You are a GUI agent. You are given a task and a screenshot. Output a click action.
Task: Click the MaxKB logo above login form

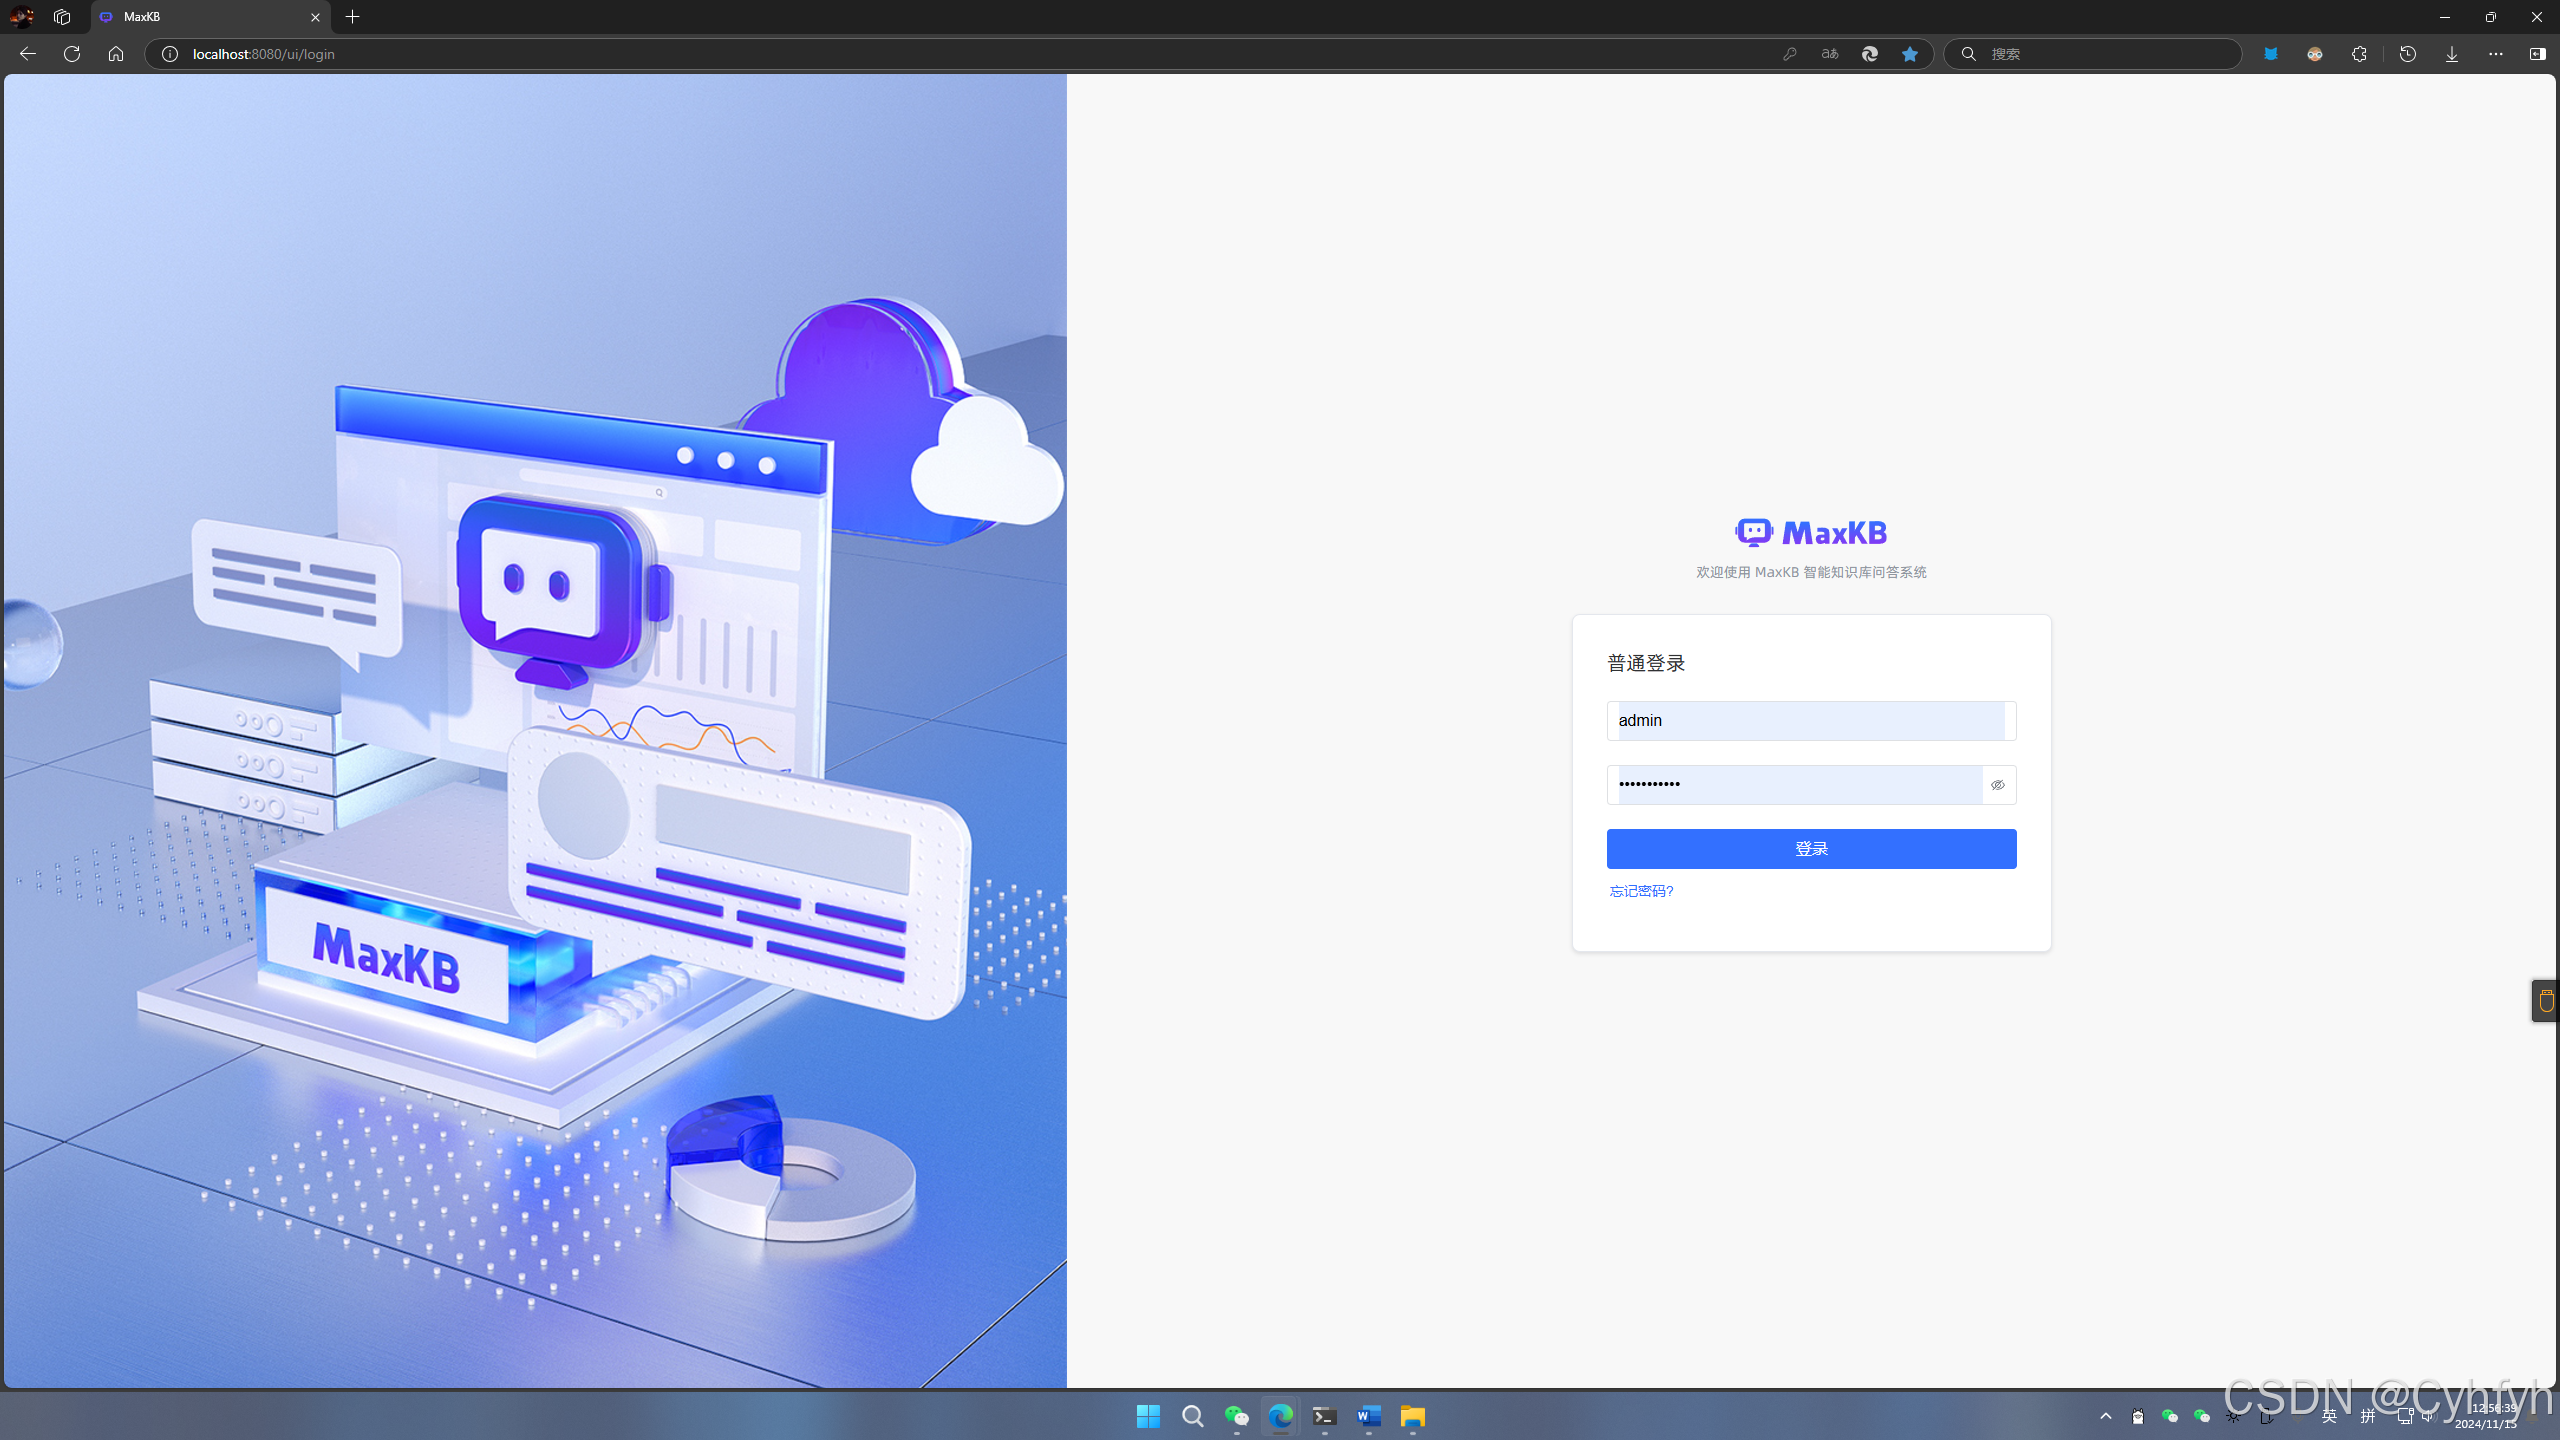1811,532
